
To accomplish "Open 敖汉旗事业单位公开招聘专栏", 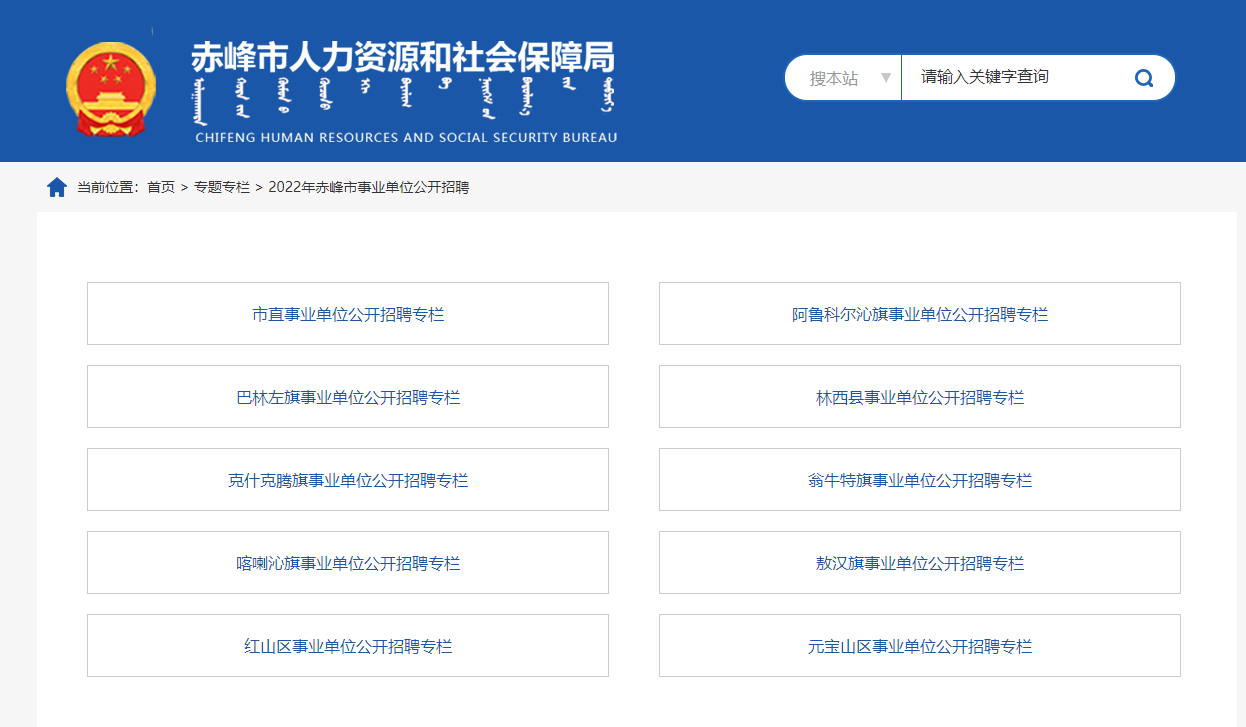I will tap(919, 563).
